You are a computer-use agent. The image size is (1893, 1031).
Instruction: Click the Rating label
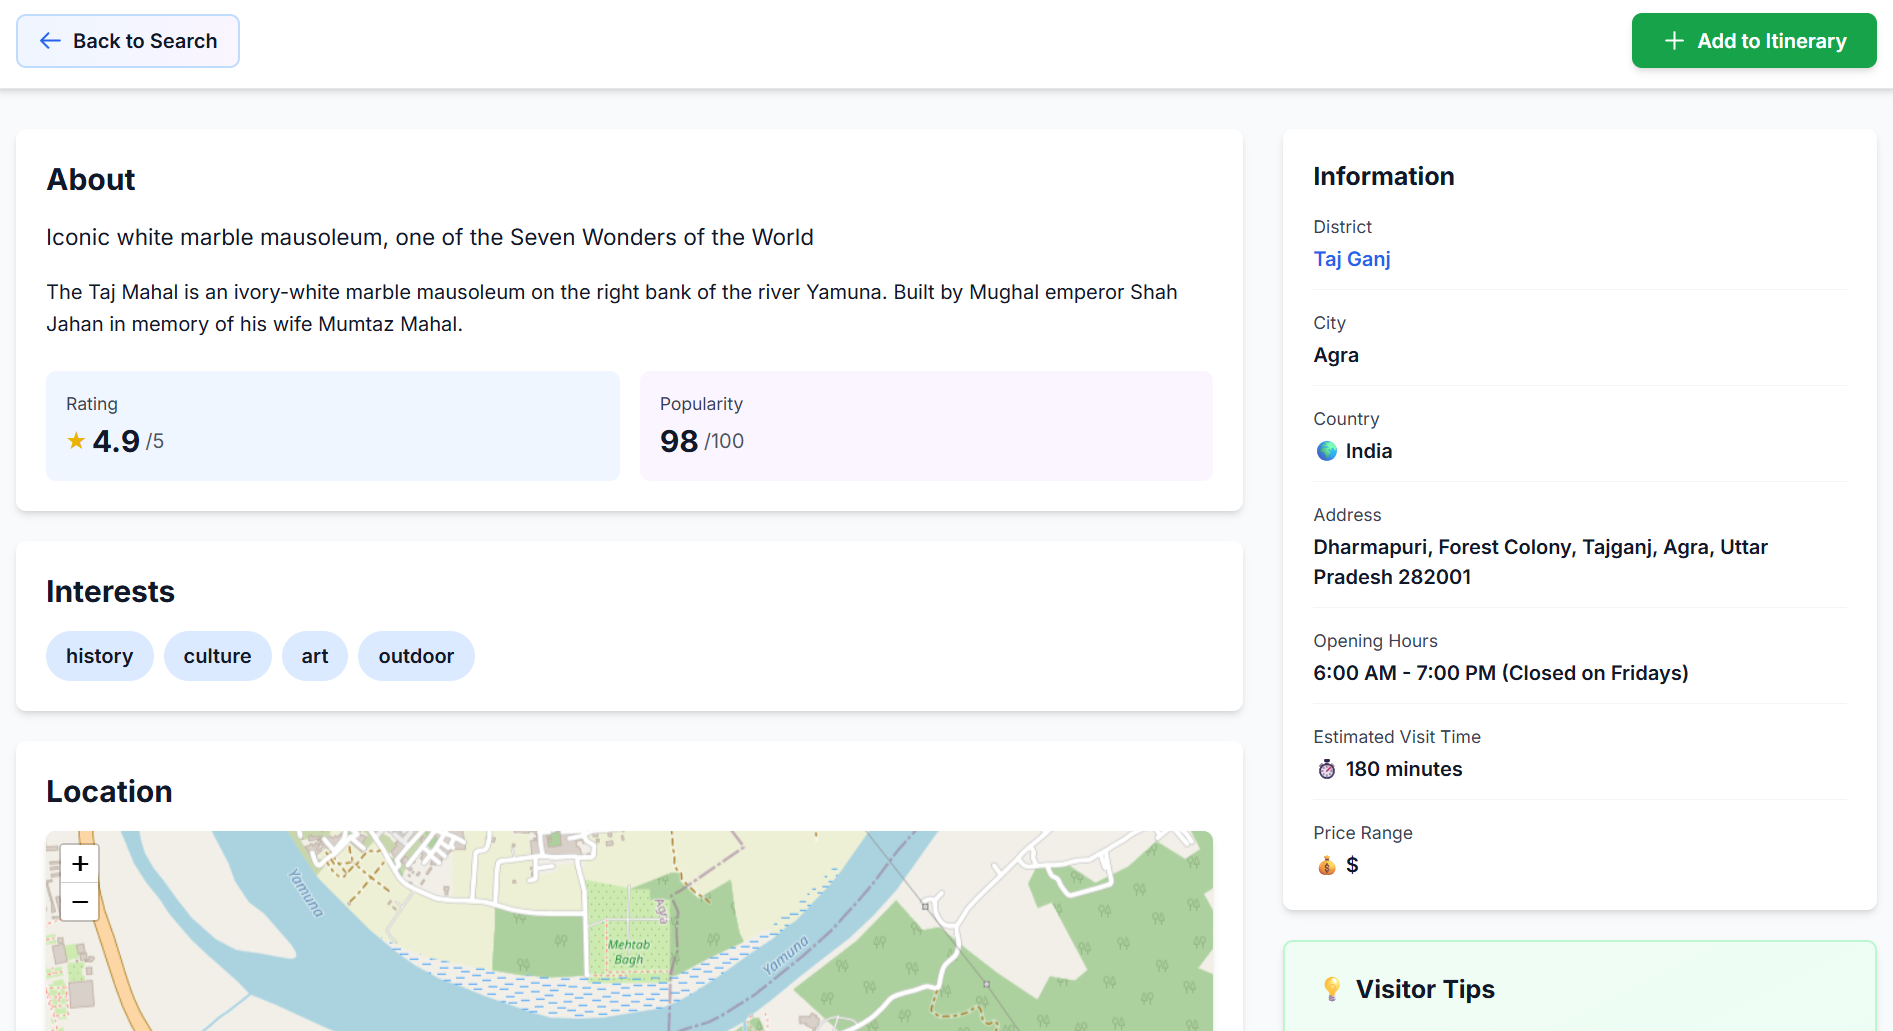92,404
